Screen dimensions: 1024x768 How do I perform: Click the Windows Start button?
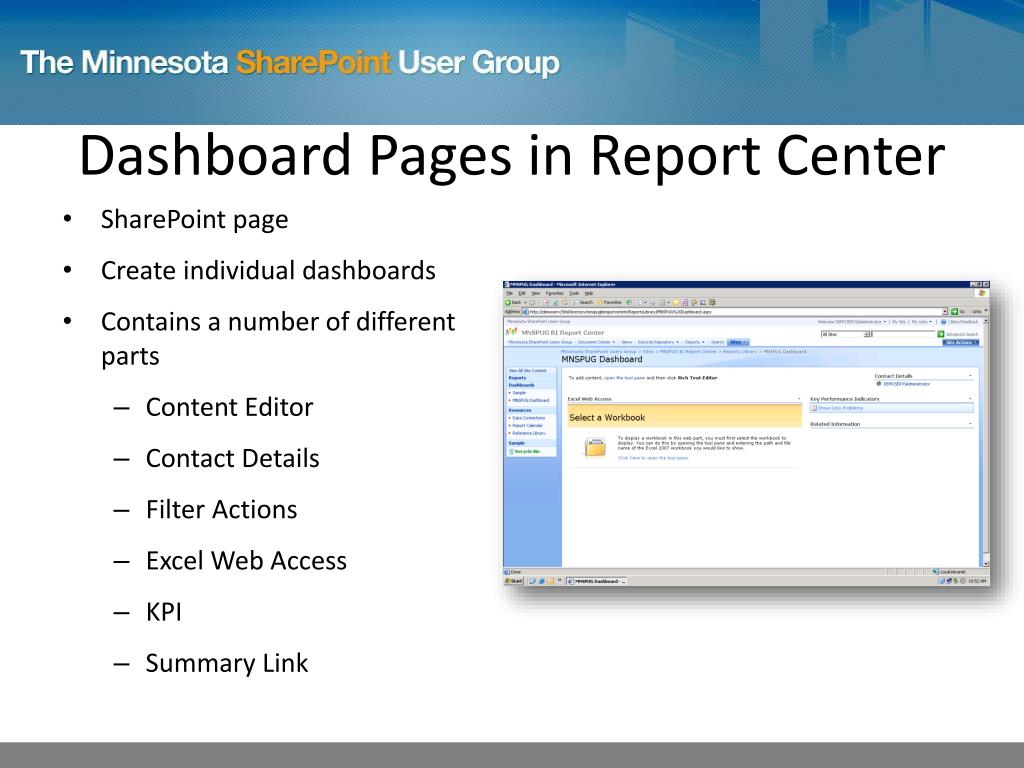click(514, 581)
